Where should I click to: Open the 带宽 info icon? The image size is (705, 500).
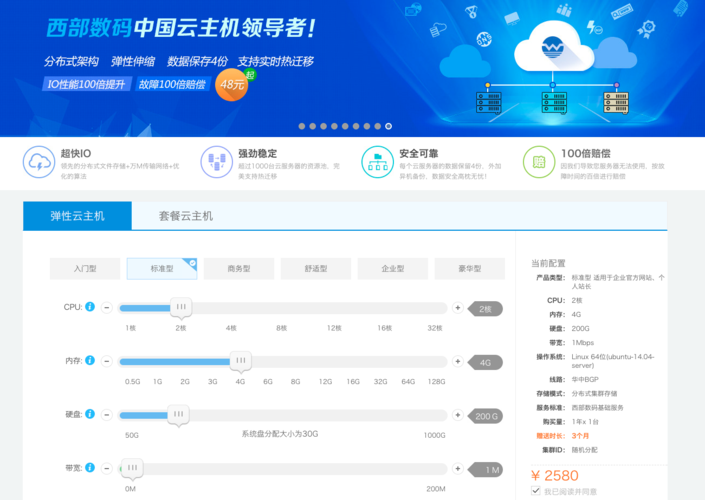(90, 468)
